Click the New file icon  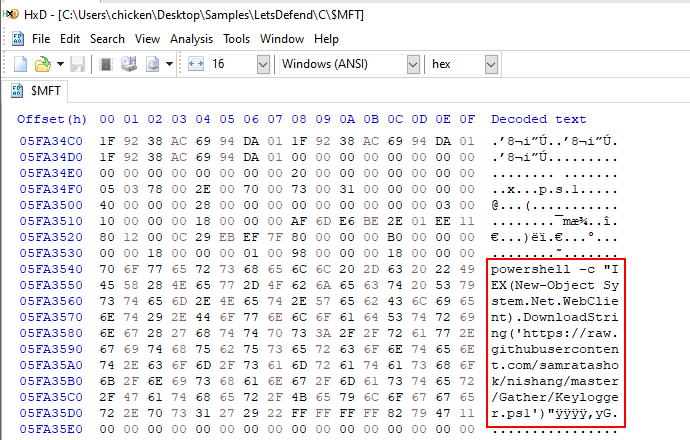click(20, 64)
